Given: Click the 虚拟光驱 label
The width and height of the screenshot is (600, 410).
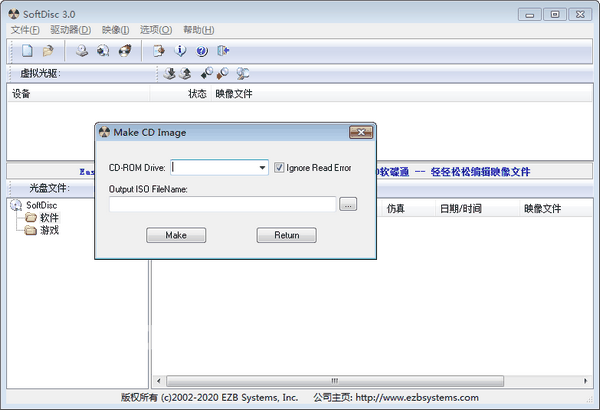Looking at the screenshot, I should (x=40, y=73).
